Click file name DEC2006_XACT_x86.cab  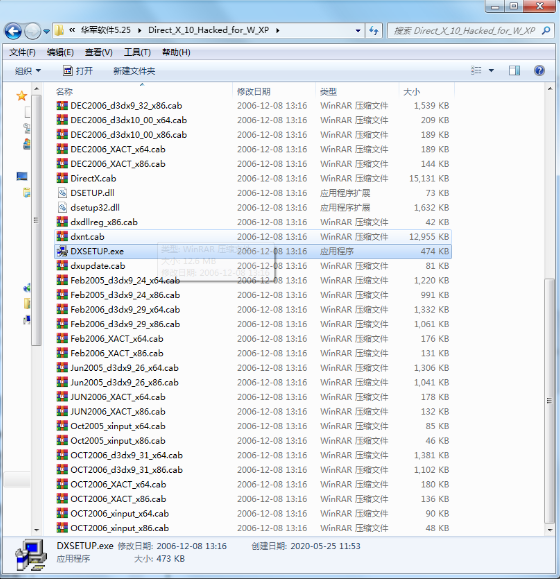coord(118,164)
